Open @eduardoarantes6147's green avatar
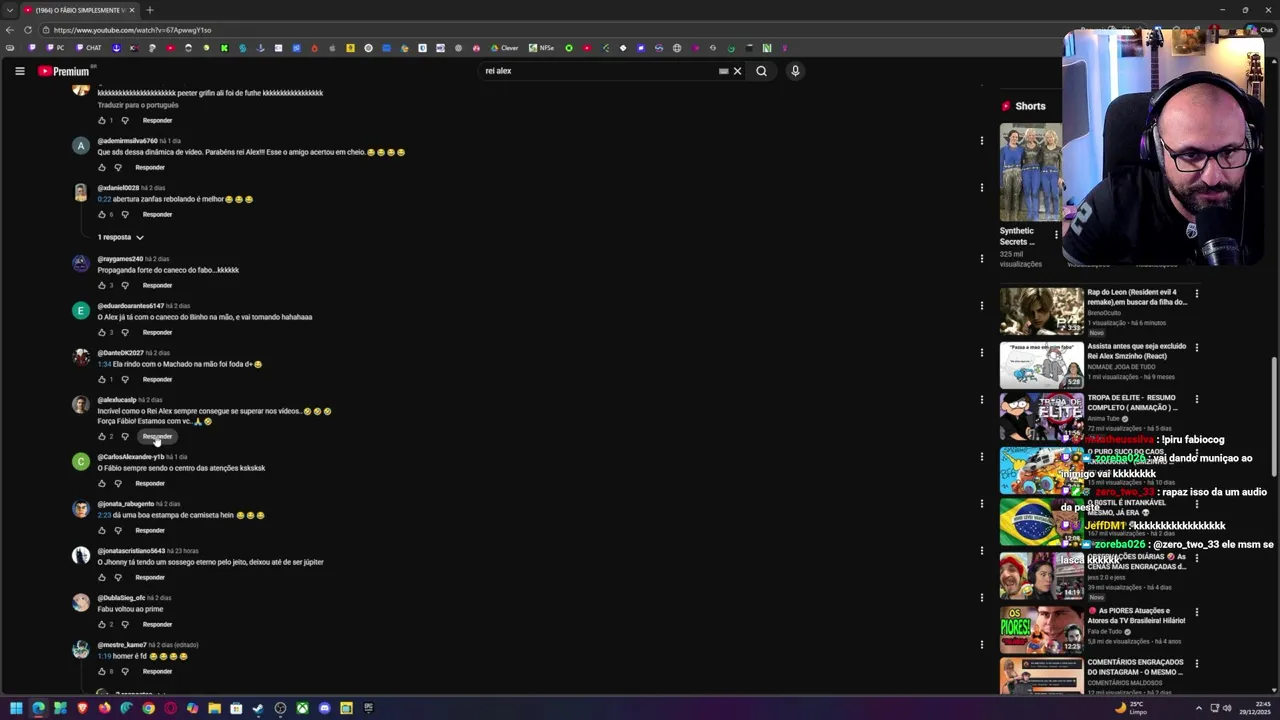The width and height of the screenshot is (1280, 720). [x=81, y=311]
